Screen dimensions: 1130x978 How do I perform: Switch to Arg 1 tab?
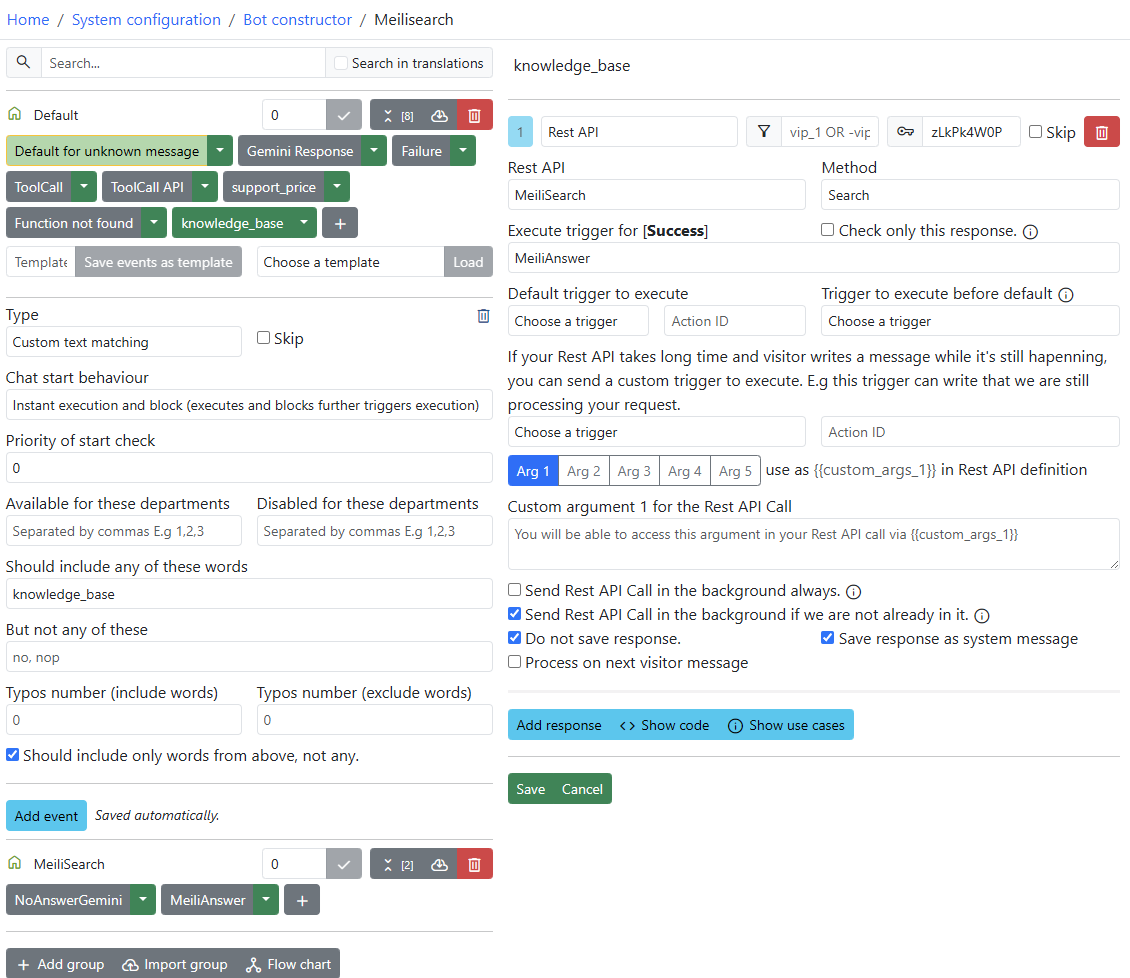(x=533, y=471)
